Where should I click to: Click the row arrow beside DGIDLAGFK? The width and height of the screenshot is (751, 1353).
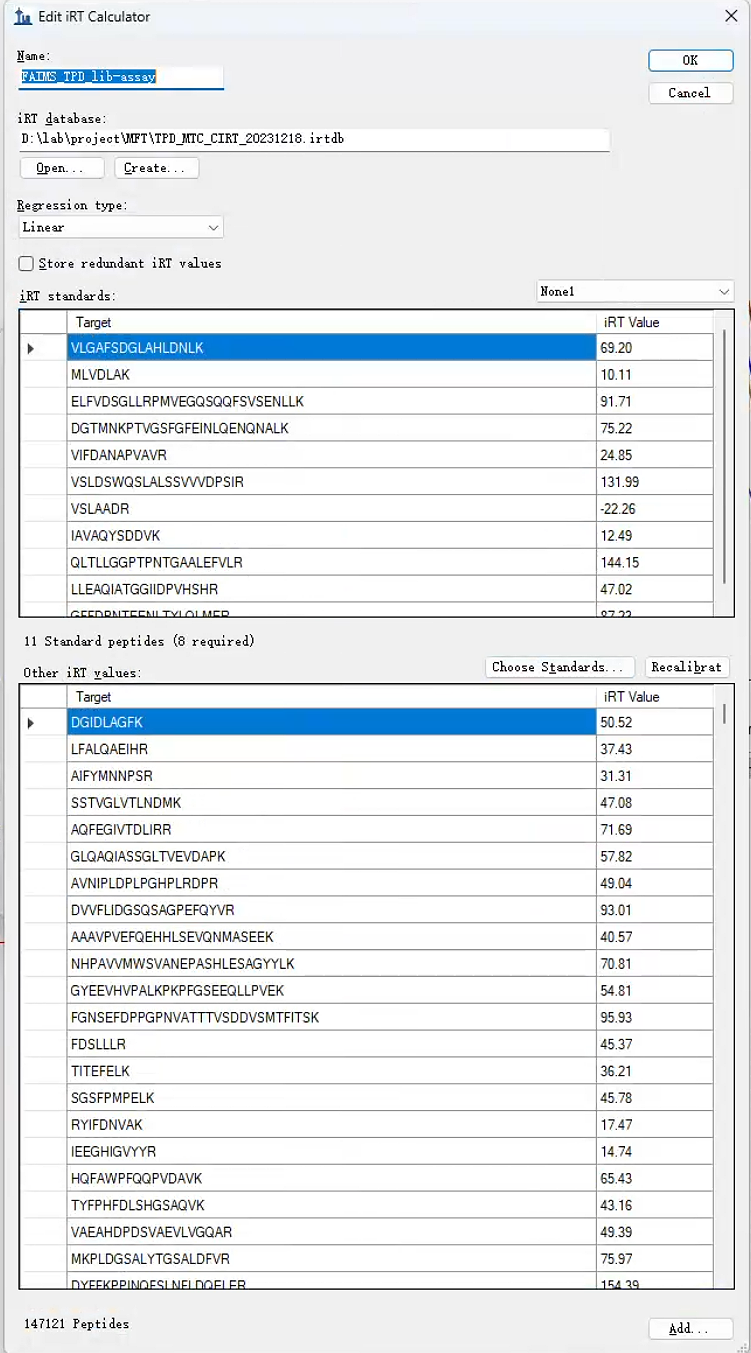pos(31,722)
